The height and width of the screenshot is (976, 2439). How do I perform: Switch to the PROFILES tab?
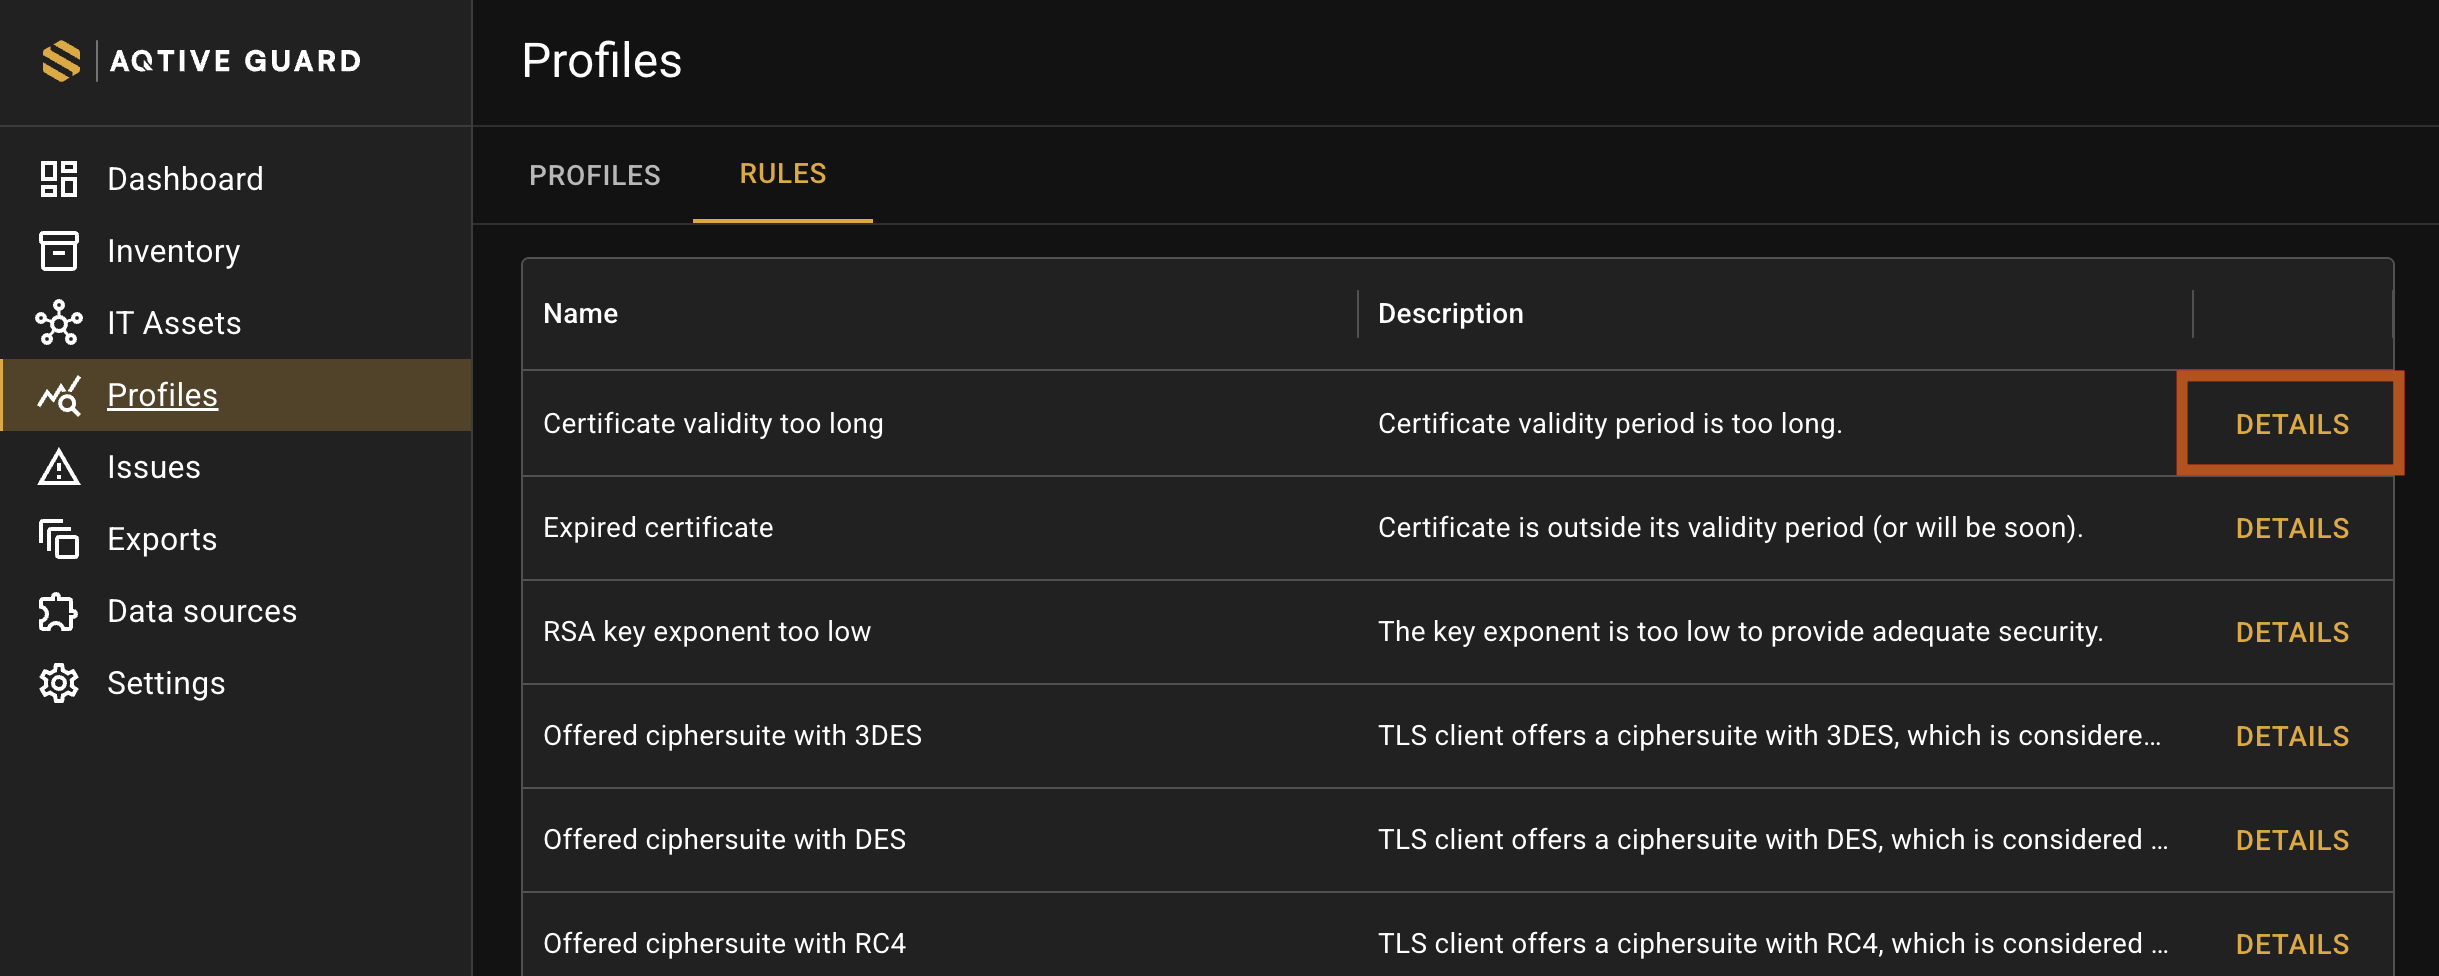(x=595, y=175)
